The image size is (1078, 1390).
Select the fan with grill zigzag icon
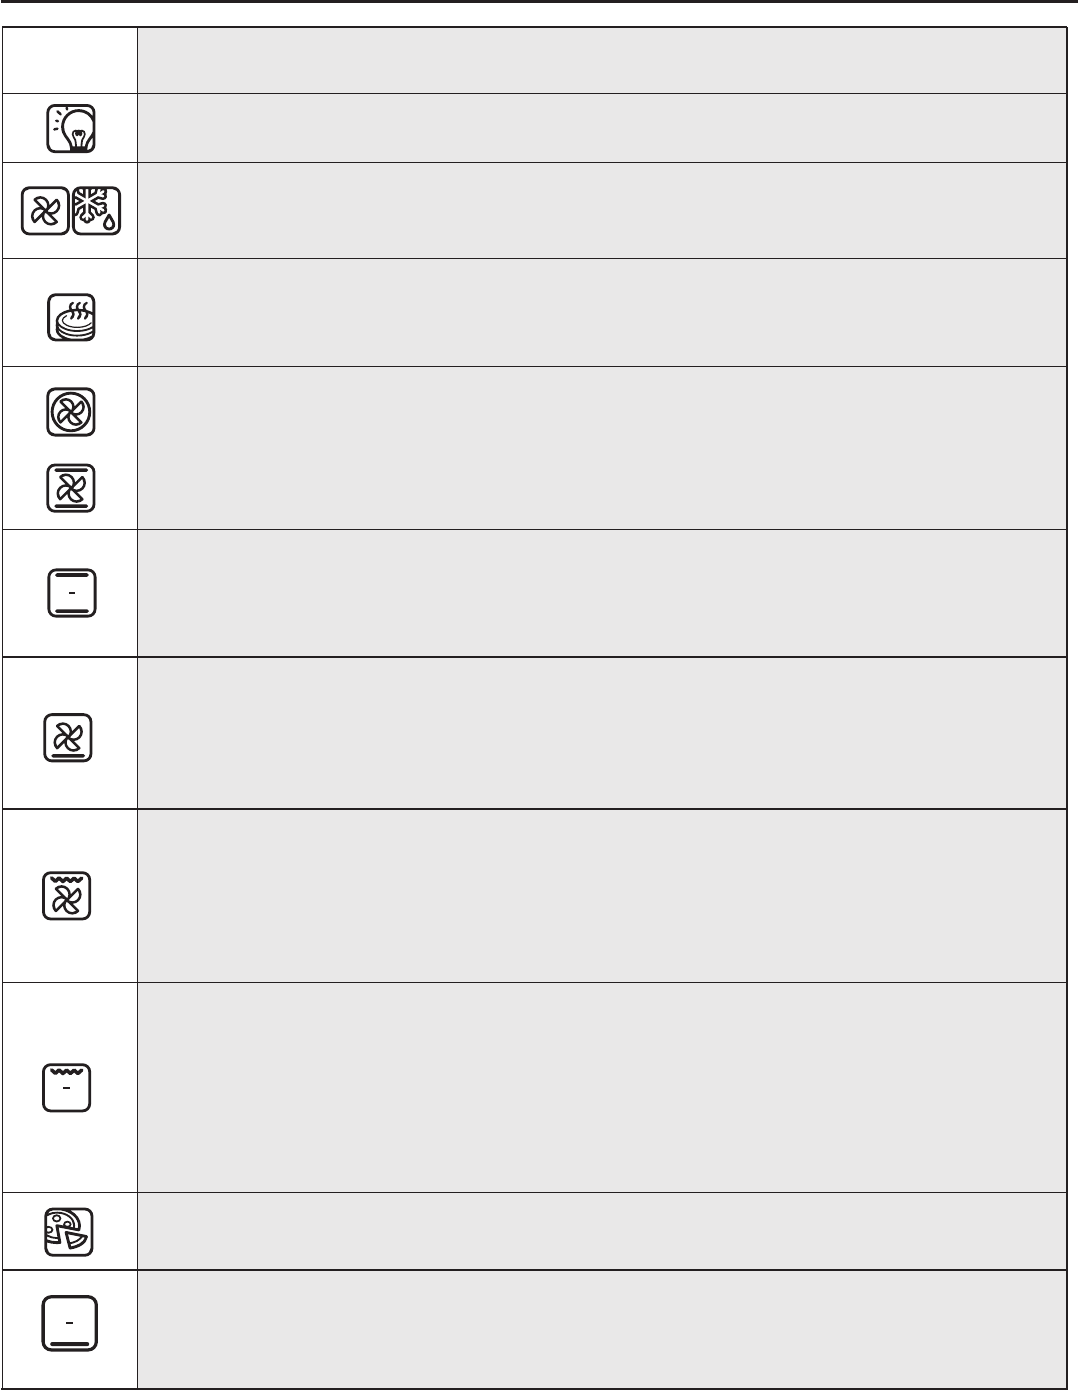pyautogui.click(x=68, y=895)
